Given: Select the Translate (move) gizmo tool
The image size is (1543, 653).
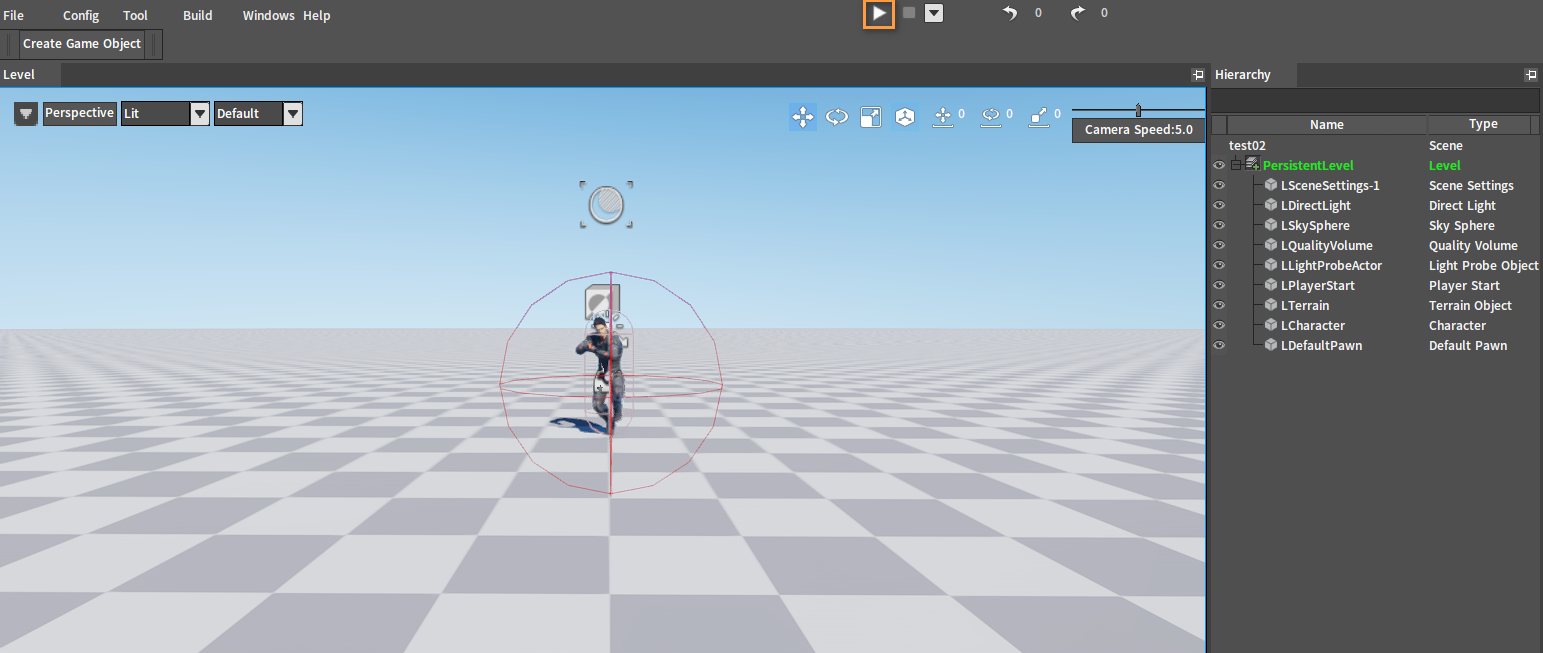Looking at the screenshot, I should click(802, 117).
